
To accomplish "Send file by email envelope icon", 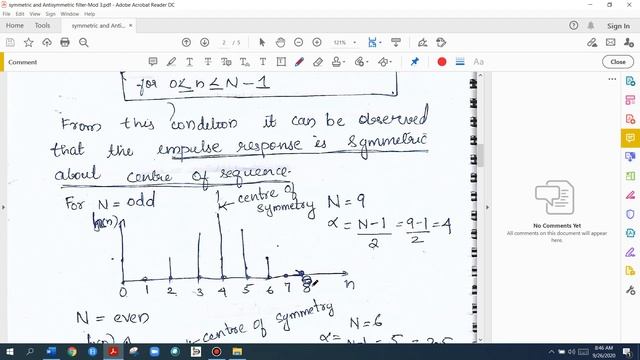I will coord(610,42).
